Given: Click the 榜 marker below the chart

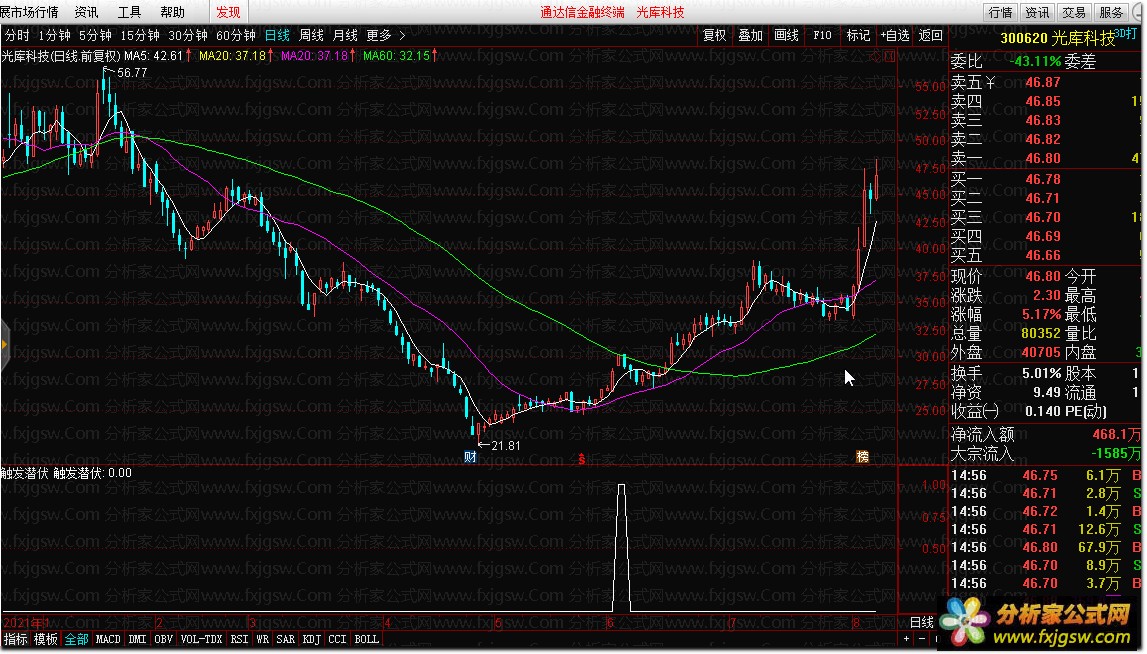Looking at the screenshot, I should (x=862, y=457).
